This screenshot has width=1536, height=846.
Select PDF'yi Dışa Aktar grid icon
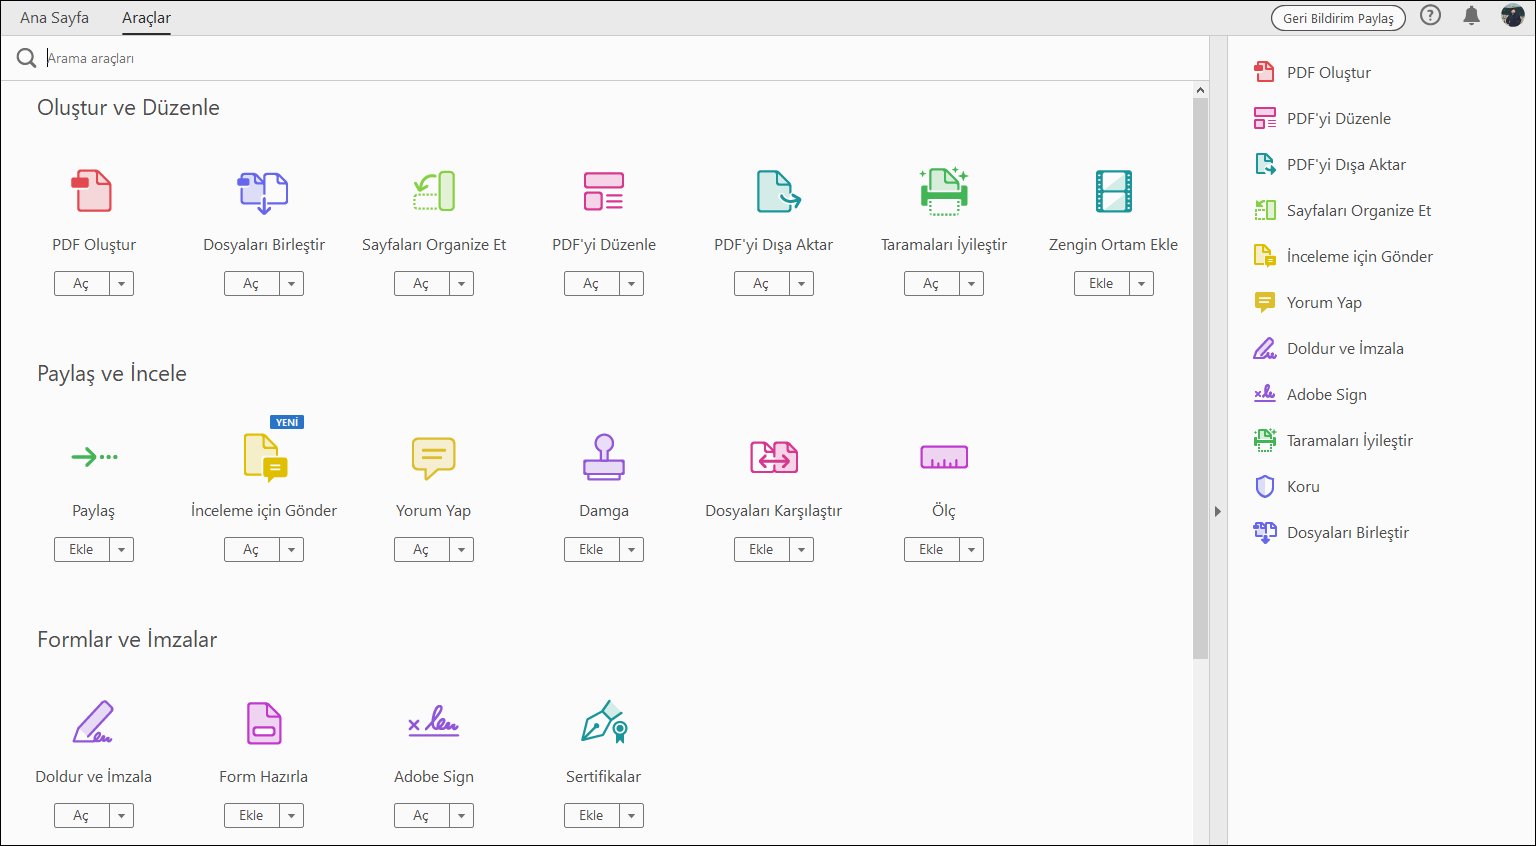(x=777, y=191)
